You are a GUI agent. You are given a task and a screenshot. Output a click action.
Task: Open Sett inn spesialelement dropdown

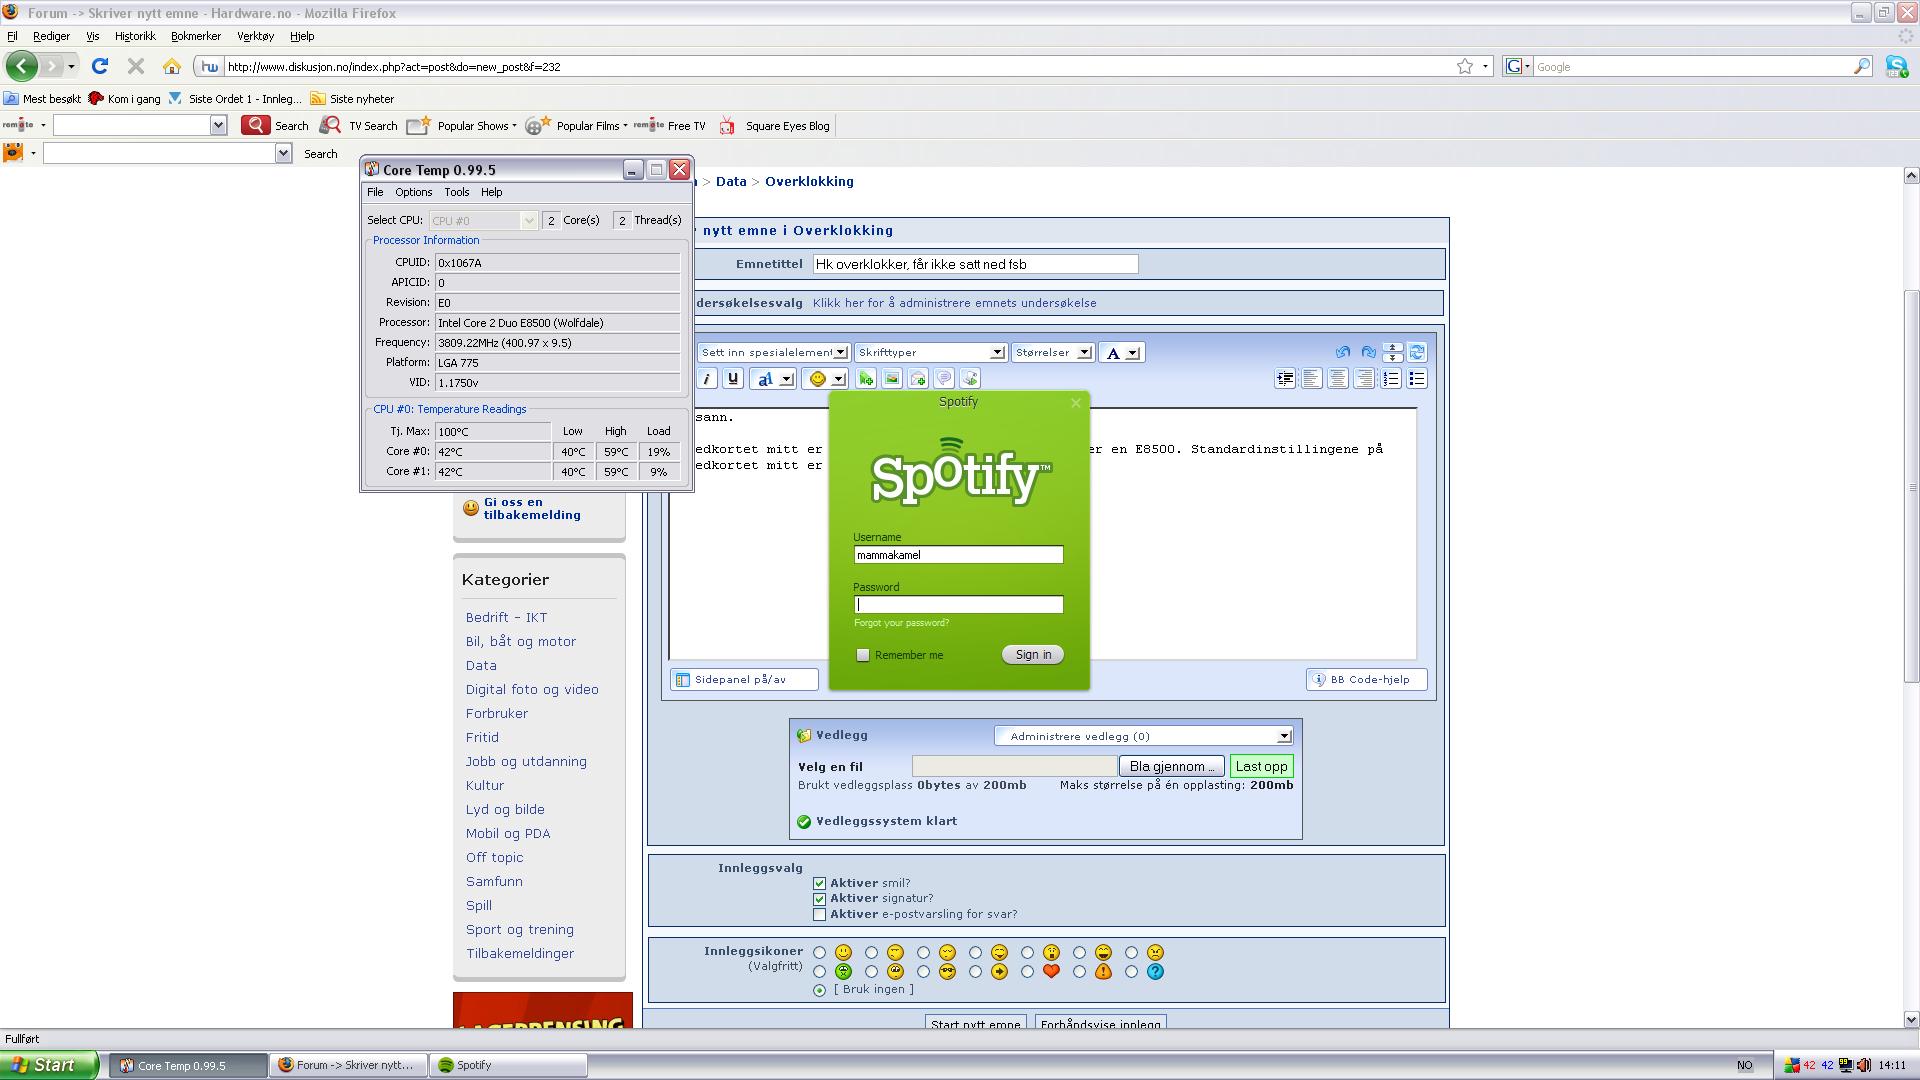[x=773, y=352]
